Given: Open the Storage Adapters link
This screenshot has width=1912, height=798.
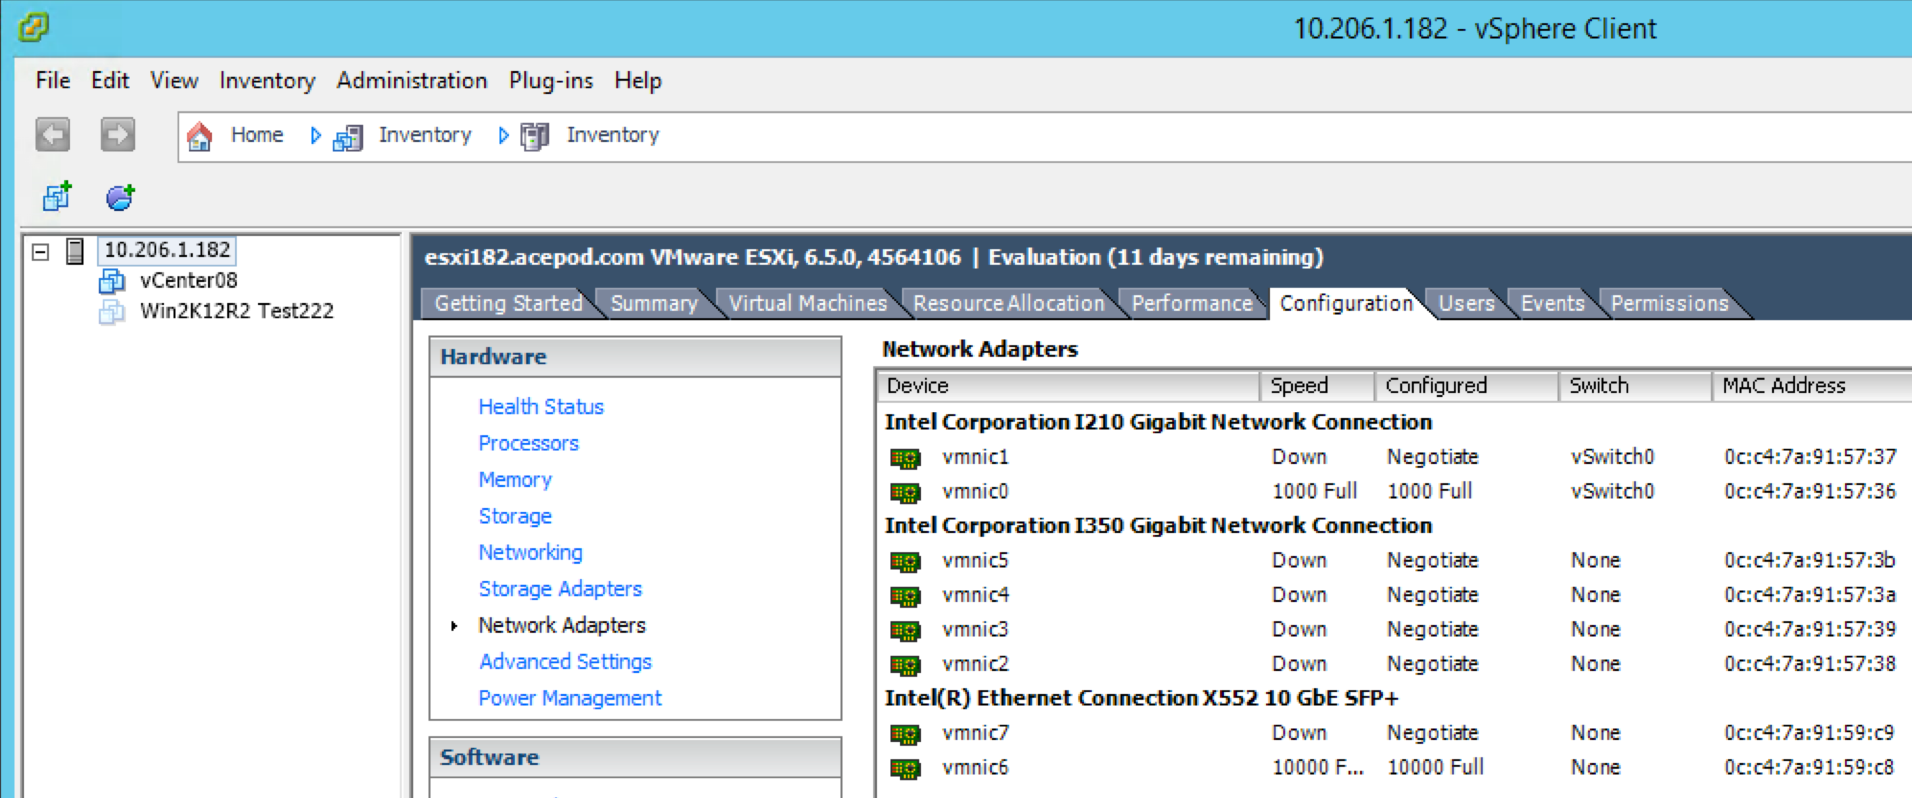Looking at the screenshot, I should click(560, 589).
